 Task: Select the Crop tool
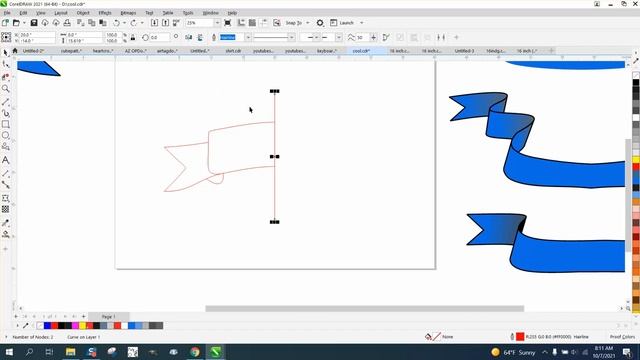[5, 77]
